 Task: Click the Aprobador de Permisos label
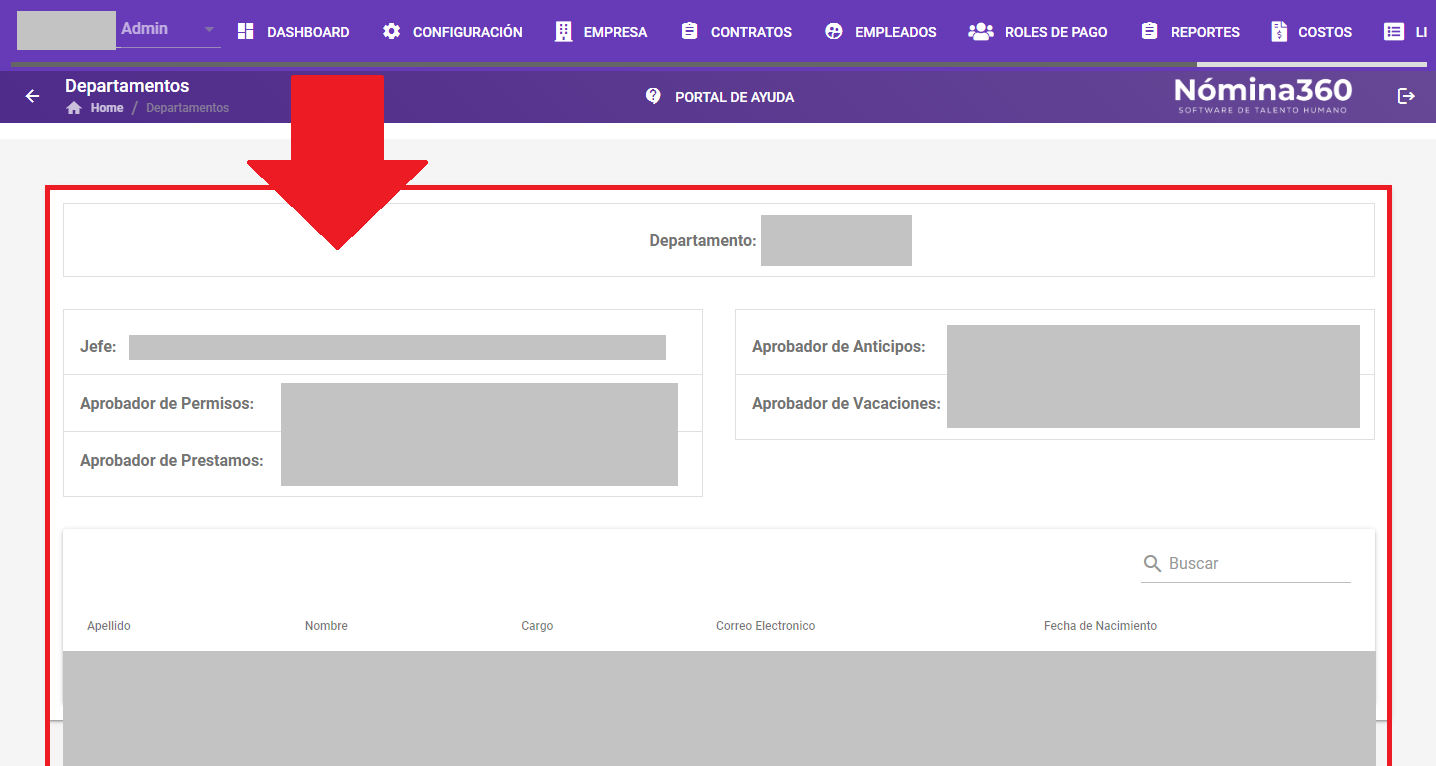click(167, 404)
